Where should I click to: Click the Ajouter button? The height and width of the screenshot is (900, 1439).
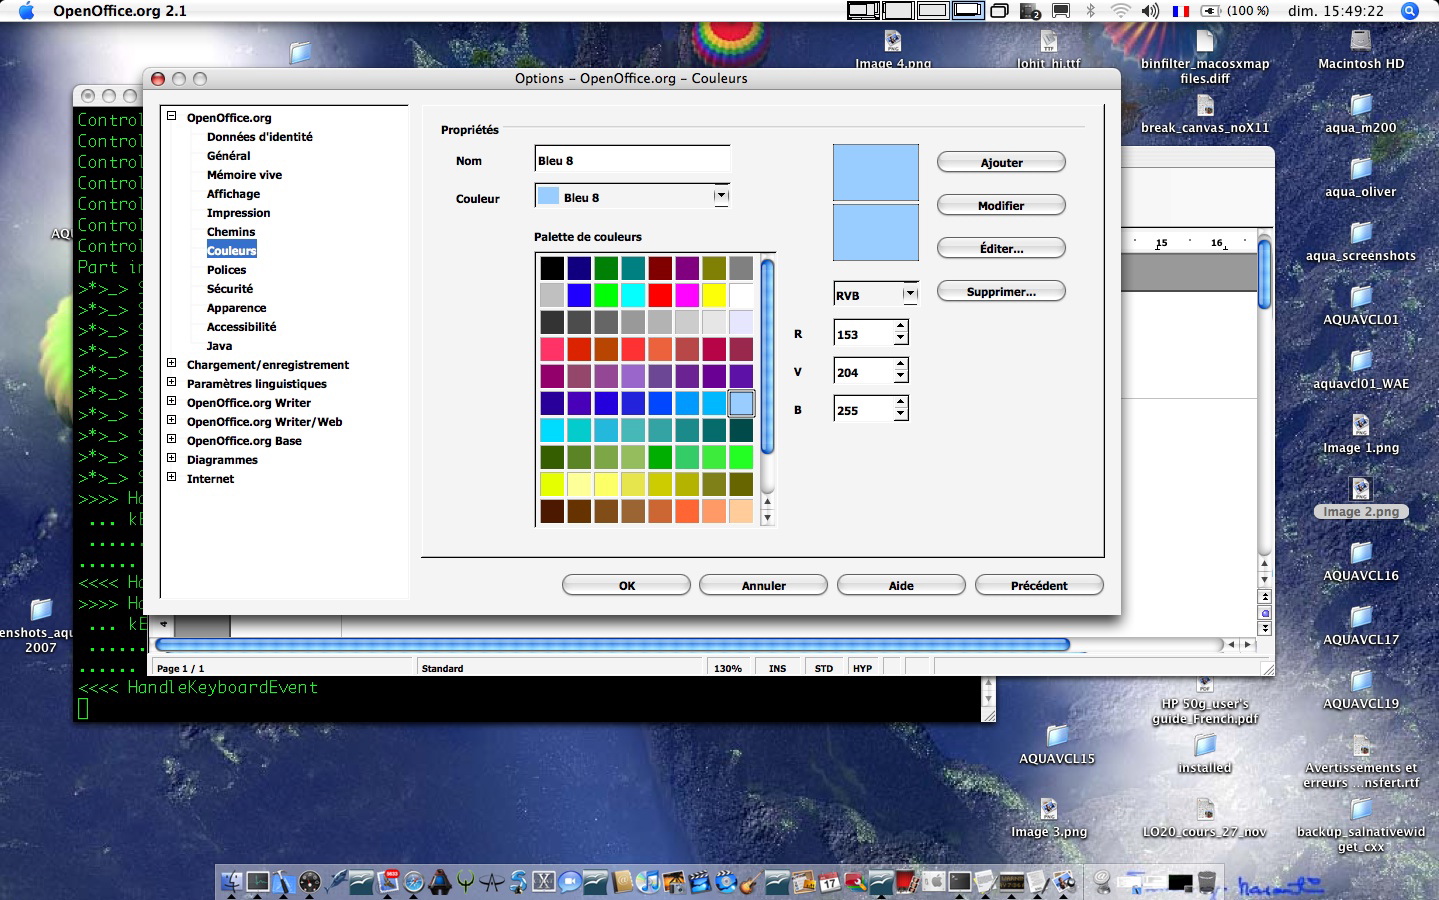coord(1001,163)
